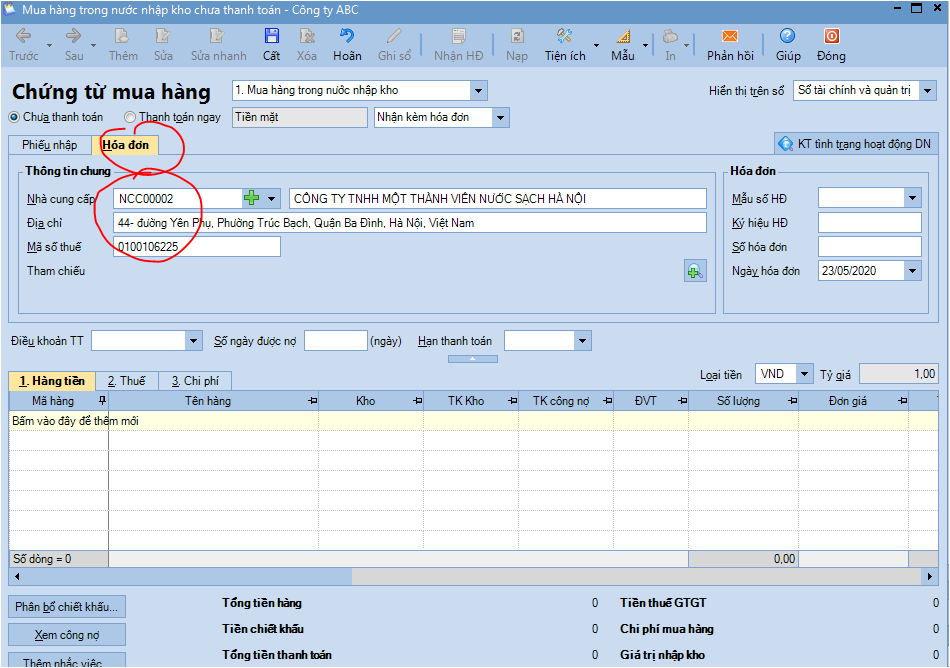Open the Mẫu dropdown arrow

pos(645,45)
